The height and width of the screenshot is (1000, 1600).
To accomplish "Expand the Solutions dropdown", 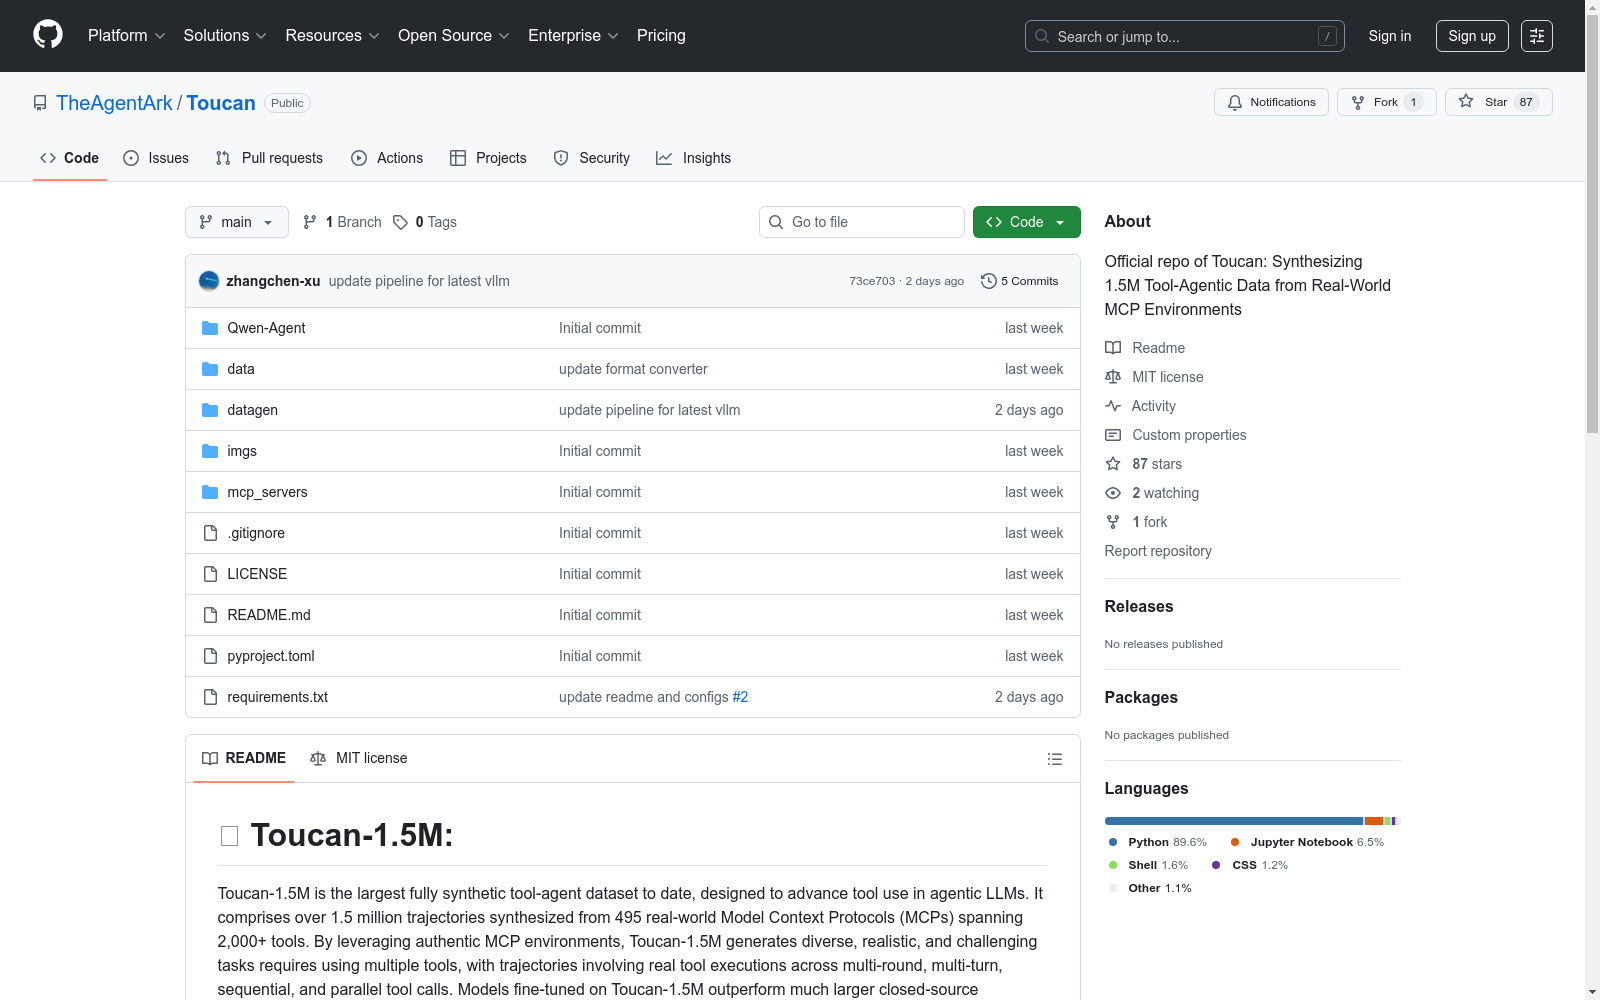I will [225, 36].
